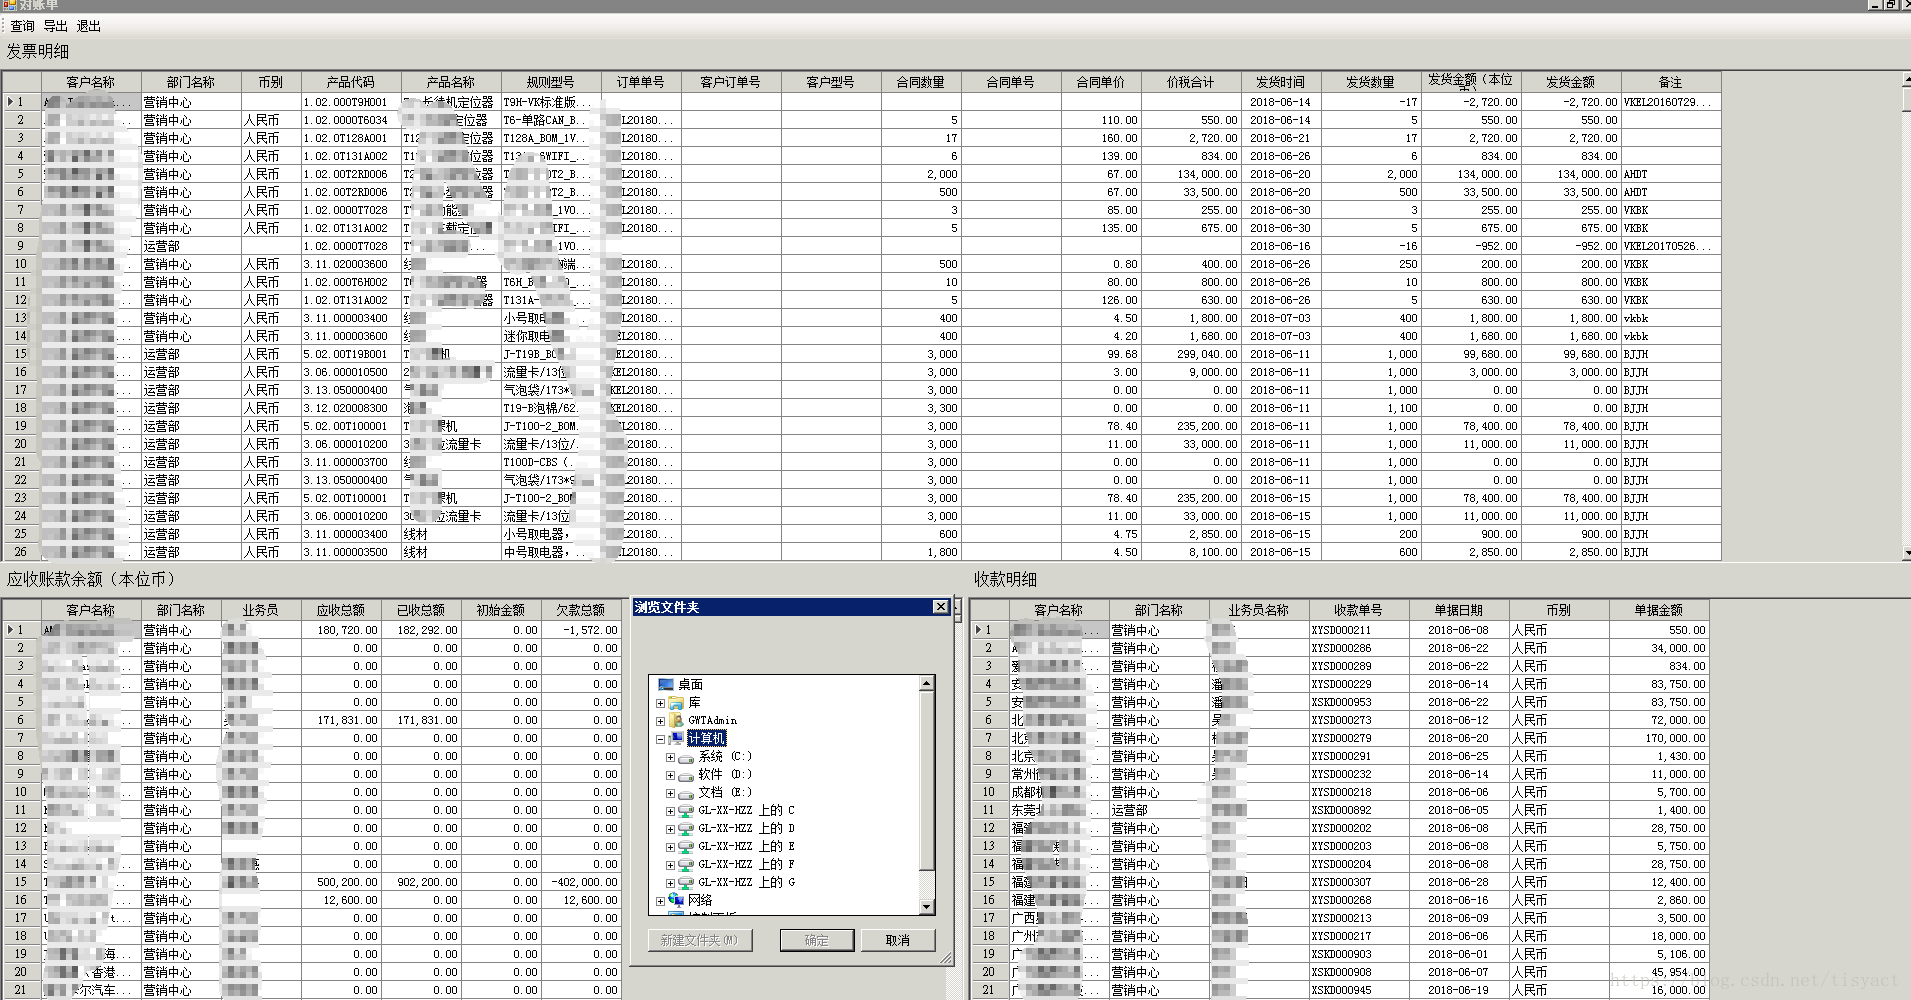The height and width of the screenshot is (1000, 1911).
Task: Click the 新建文件夹(M) button
Action: pyautogui.click(x=699, y=940)
